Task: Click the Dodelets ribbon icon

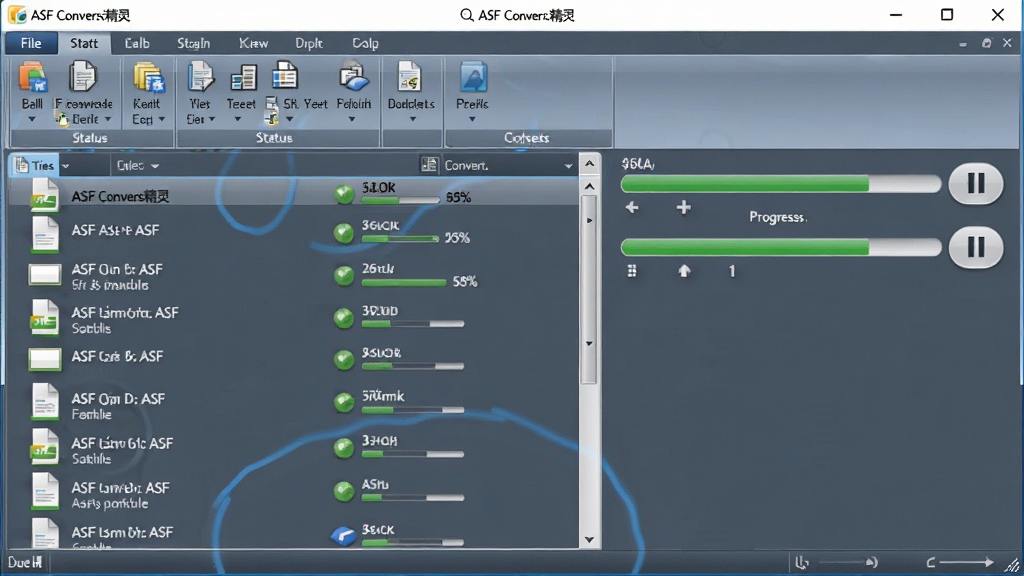Action: [x=409, y=77]
